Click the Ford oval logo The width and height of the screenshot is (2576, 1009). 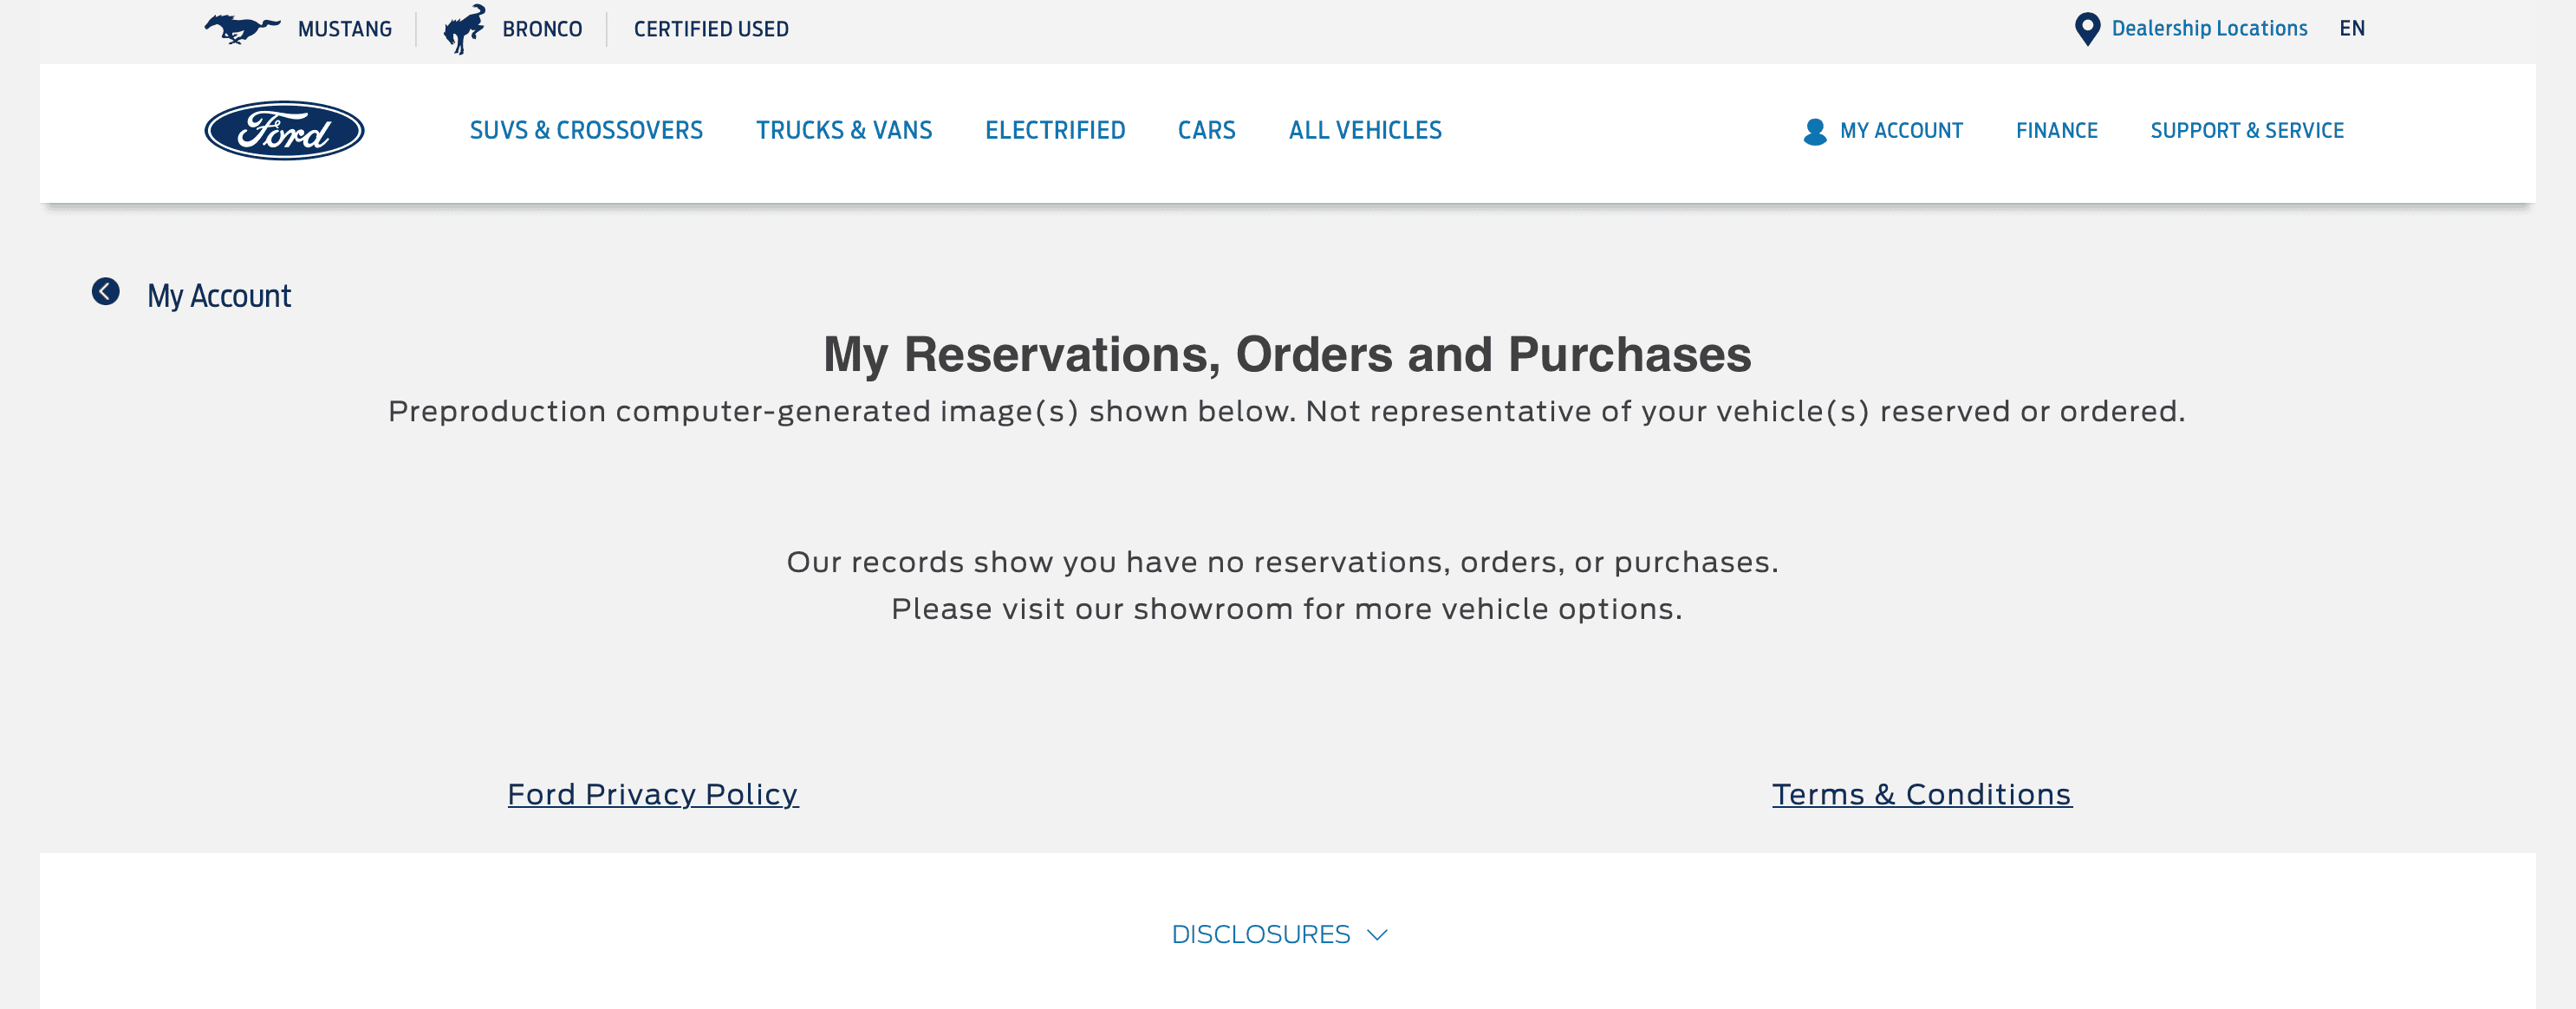[x=284, y=131]
